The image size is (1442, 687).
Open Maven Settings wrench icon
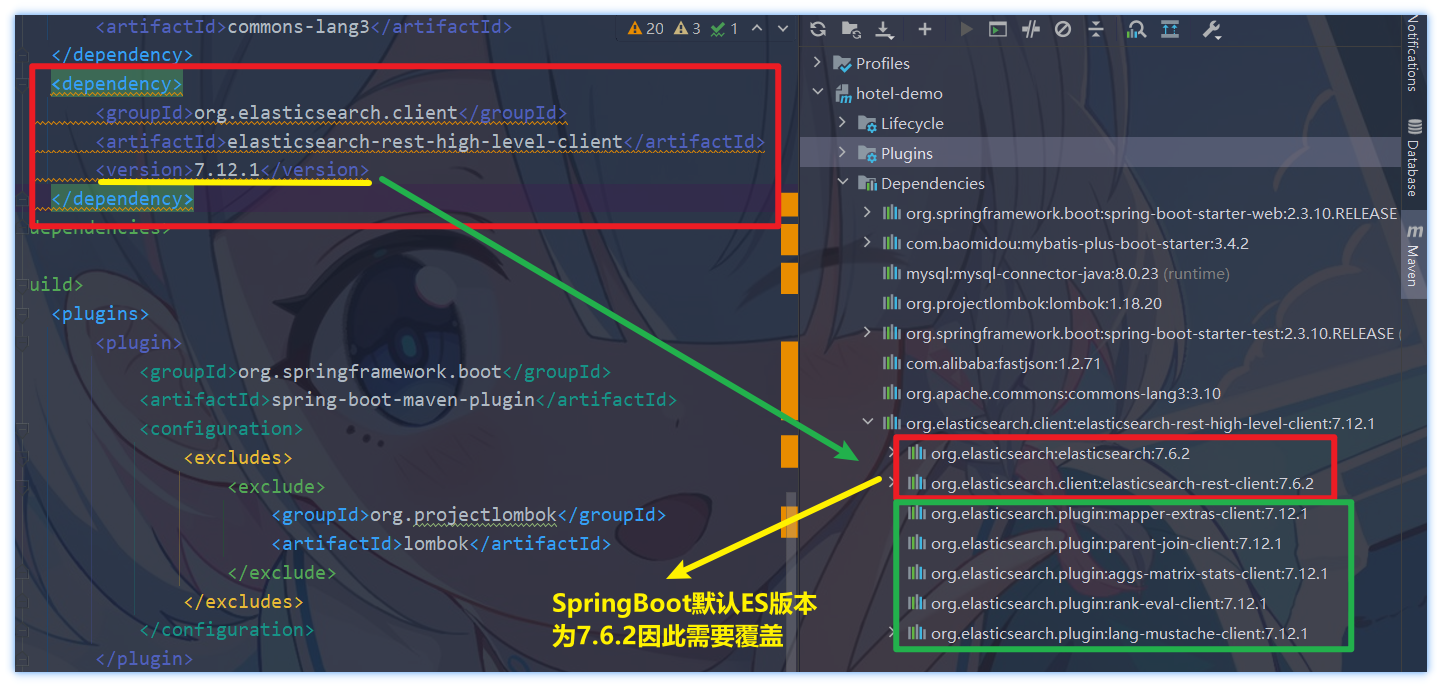pos(1211,29)
